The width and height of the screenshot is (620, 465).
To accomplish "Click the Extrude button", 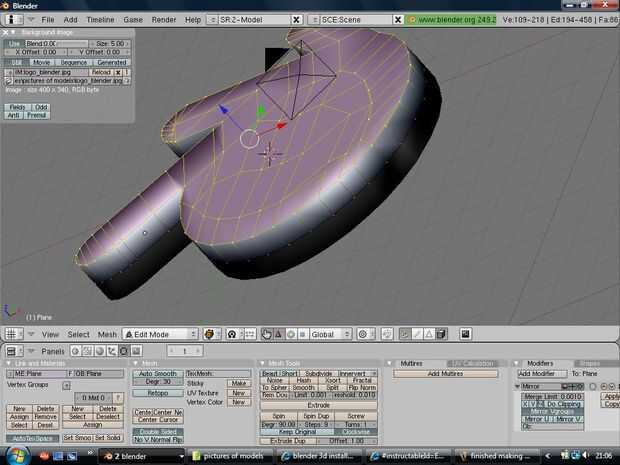I will click(318, 405).
